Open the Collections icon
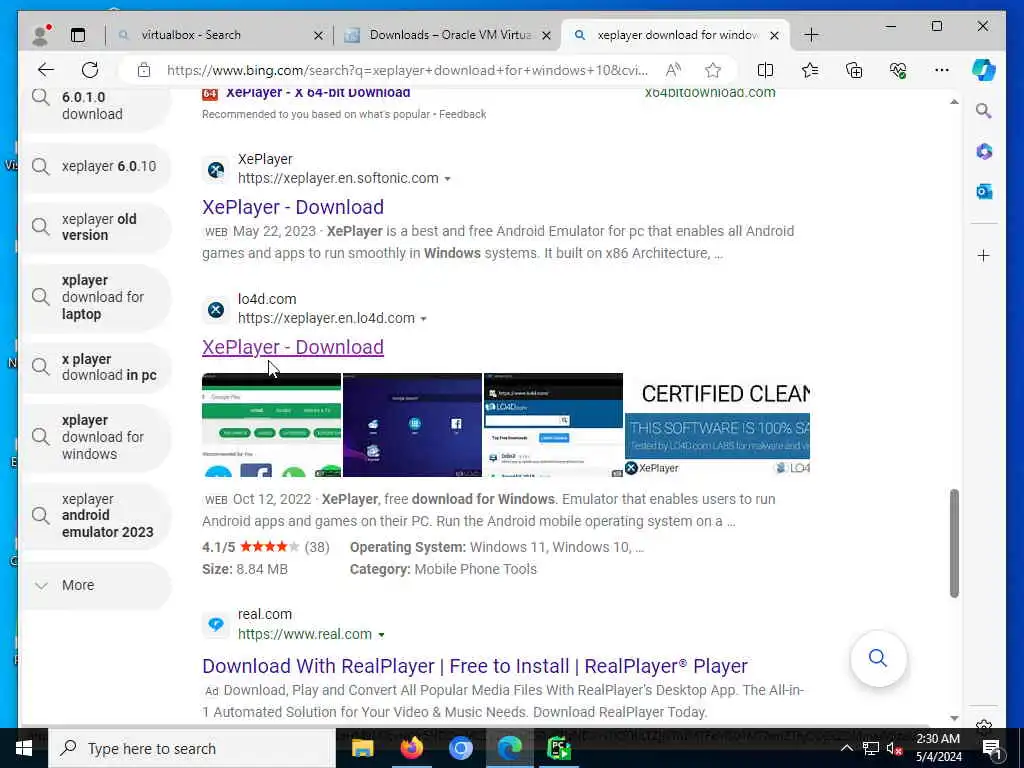Viewport: 1024px width, 768px height. pyautogui.click(x=854, y=70)
